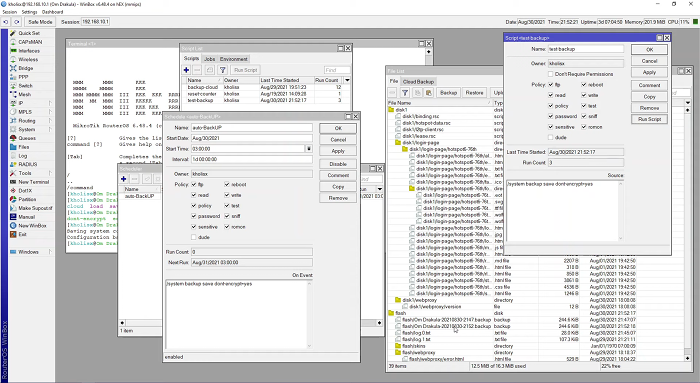The image size is (700, 383).
Task: Click the plus icon in the Scheduler window
Action: pyautogui.click(x=124, y=179)
